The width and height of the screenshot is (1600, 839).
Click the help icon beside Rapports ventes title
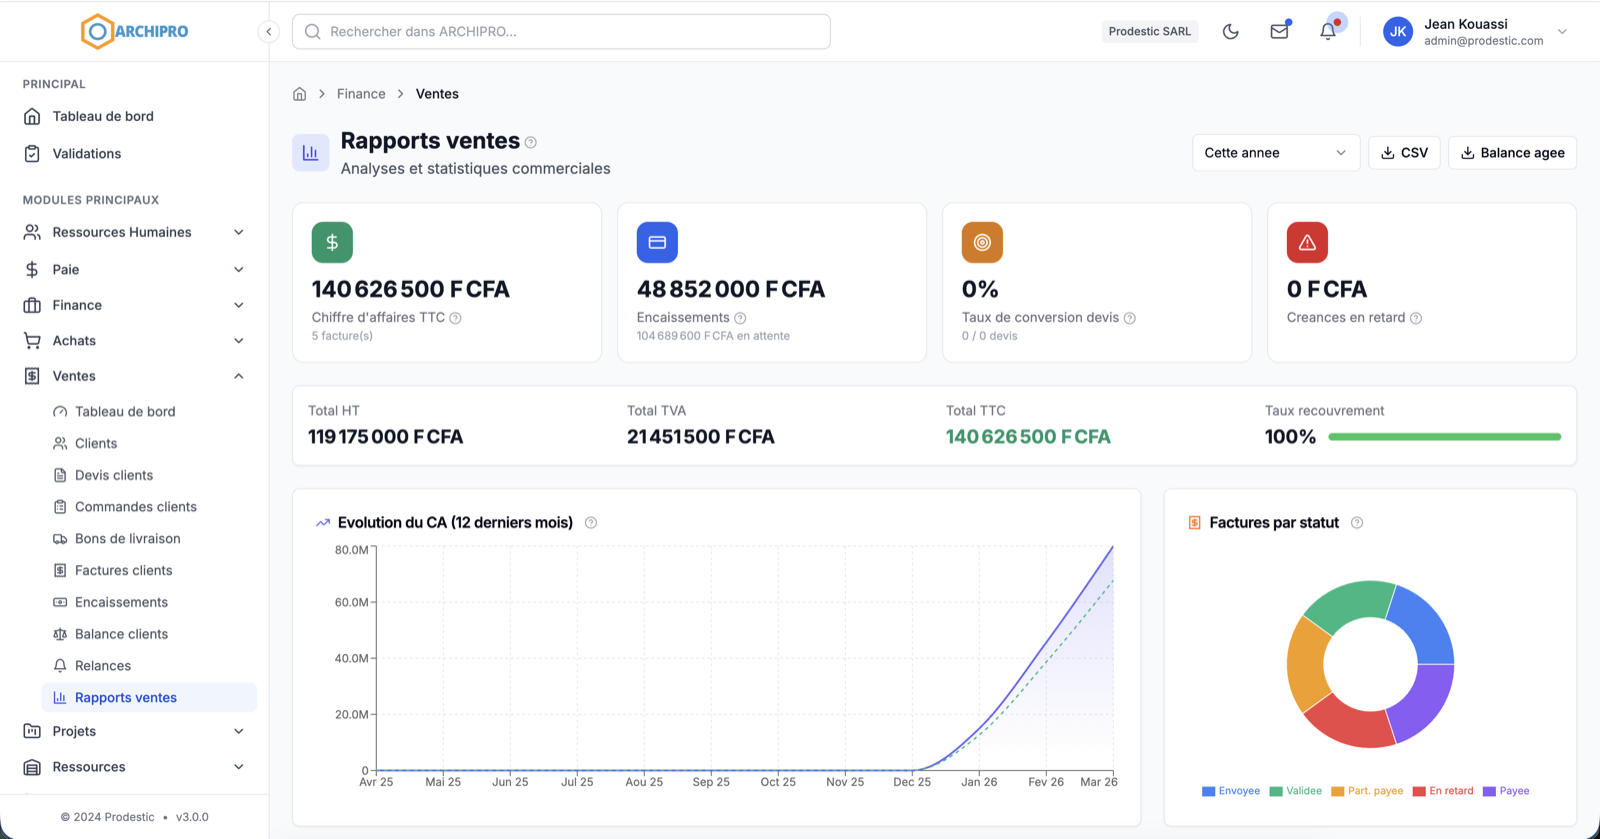tap(531, 142)
